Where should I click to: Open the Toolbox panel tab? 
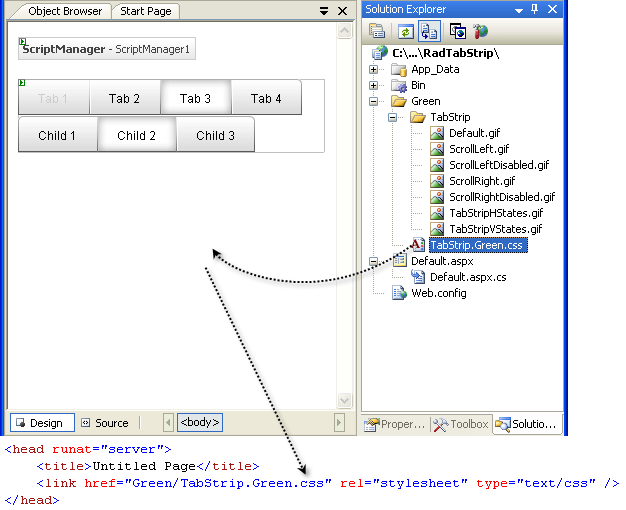click(x=460, y=424)
